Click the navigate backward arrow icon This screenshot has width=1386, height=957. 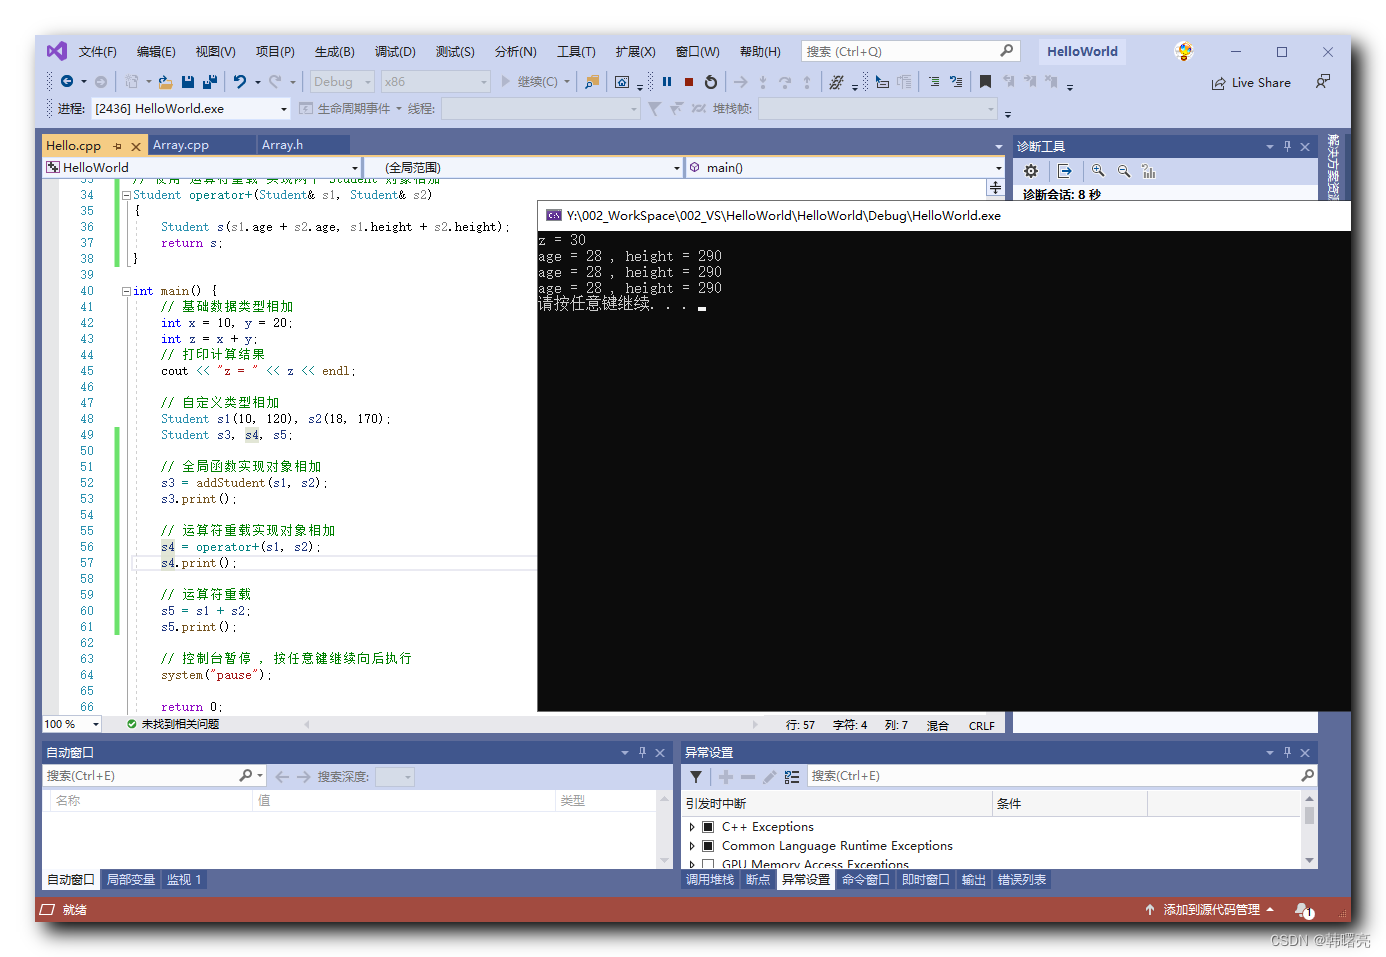click(x=67, y=82)
